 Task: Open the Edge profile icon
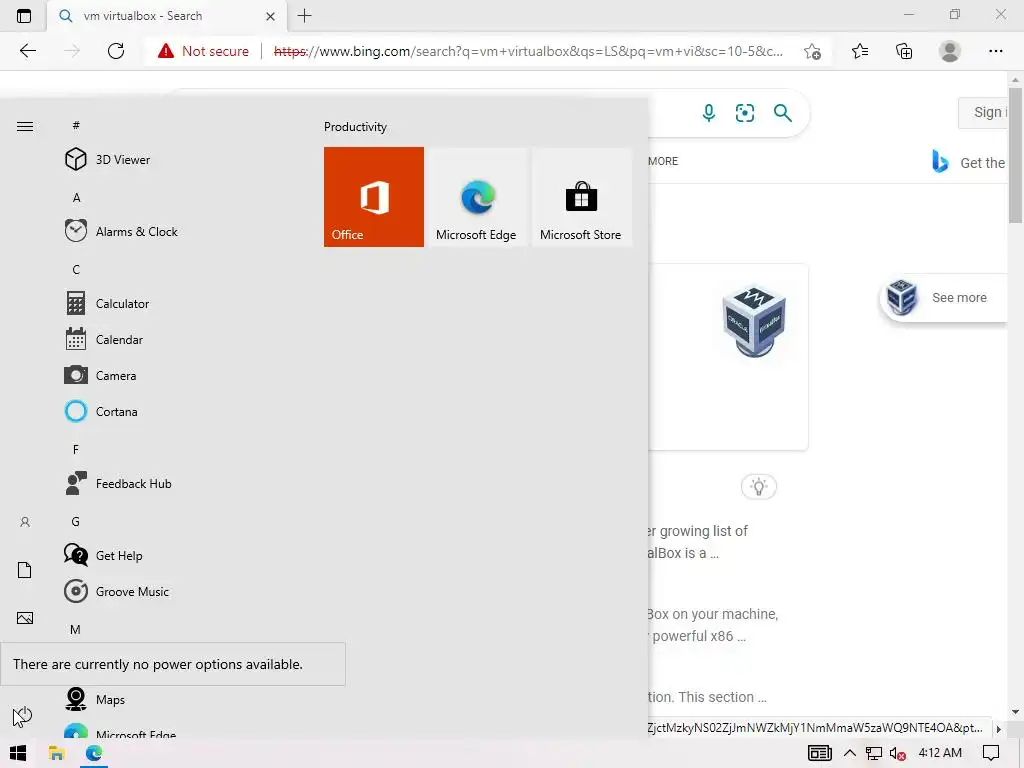(x=950, y=51)
